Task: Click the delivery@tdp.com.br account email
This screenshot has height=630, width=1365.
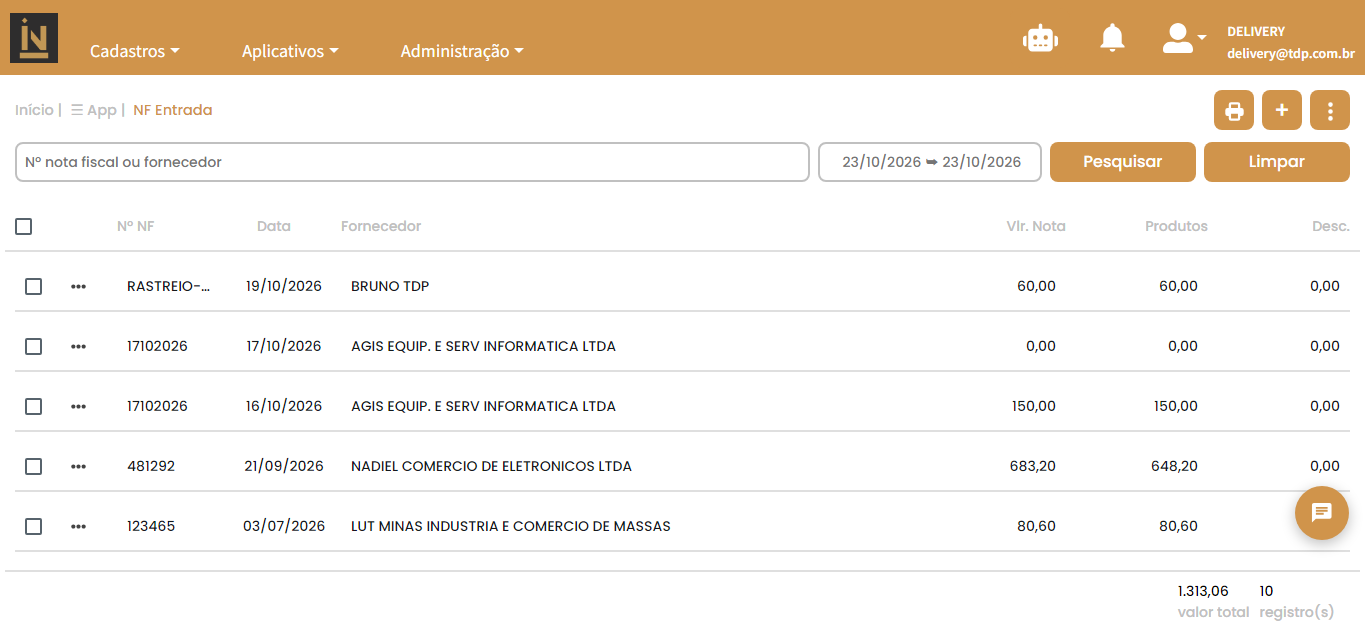Action: 1291,55
